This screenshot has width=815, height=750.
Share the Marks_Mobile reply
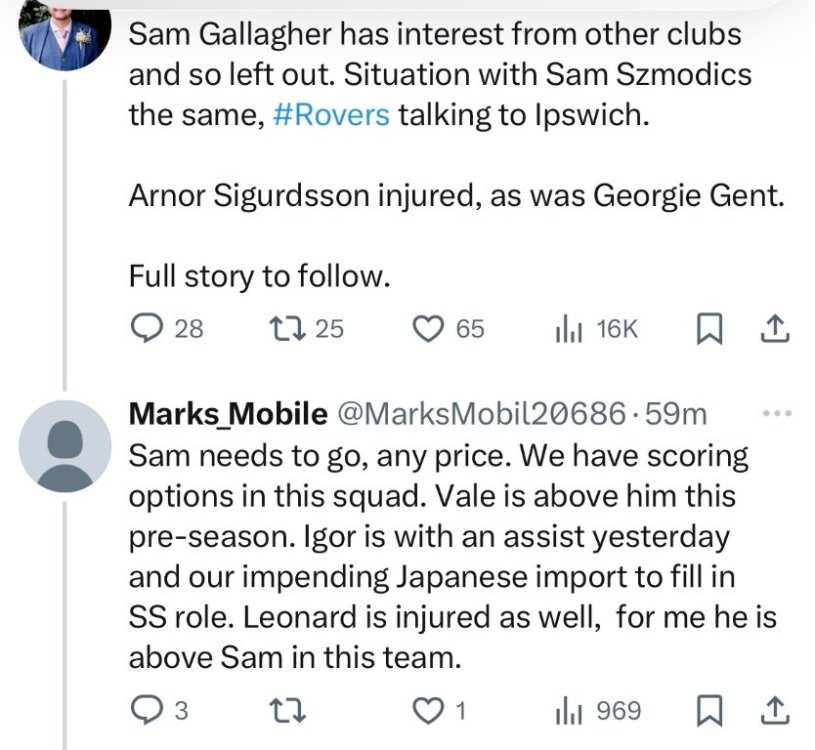pyautogui.click(x=775, y=711)
